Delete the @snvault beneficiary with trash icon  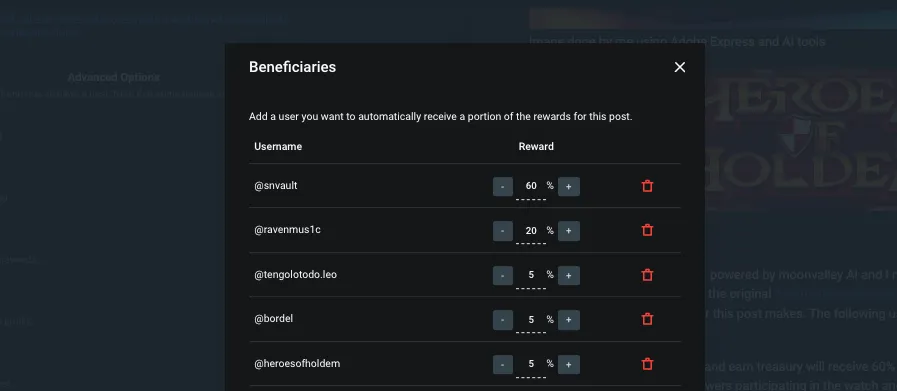(647, 186)
